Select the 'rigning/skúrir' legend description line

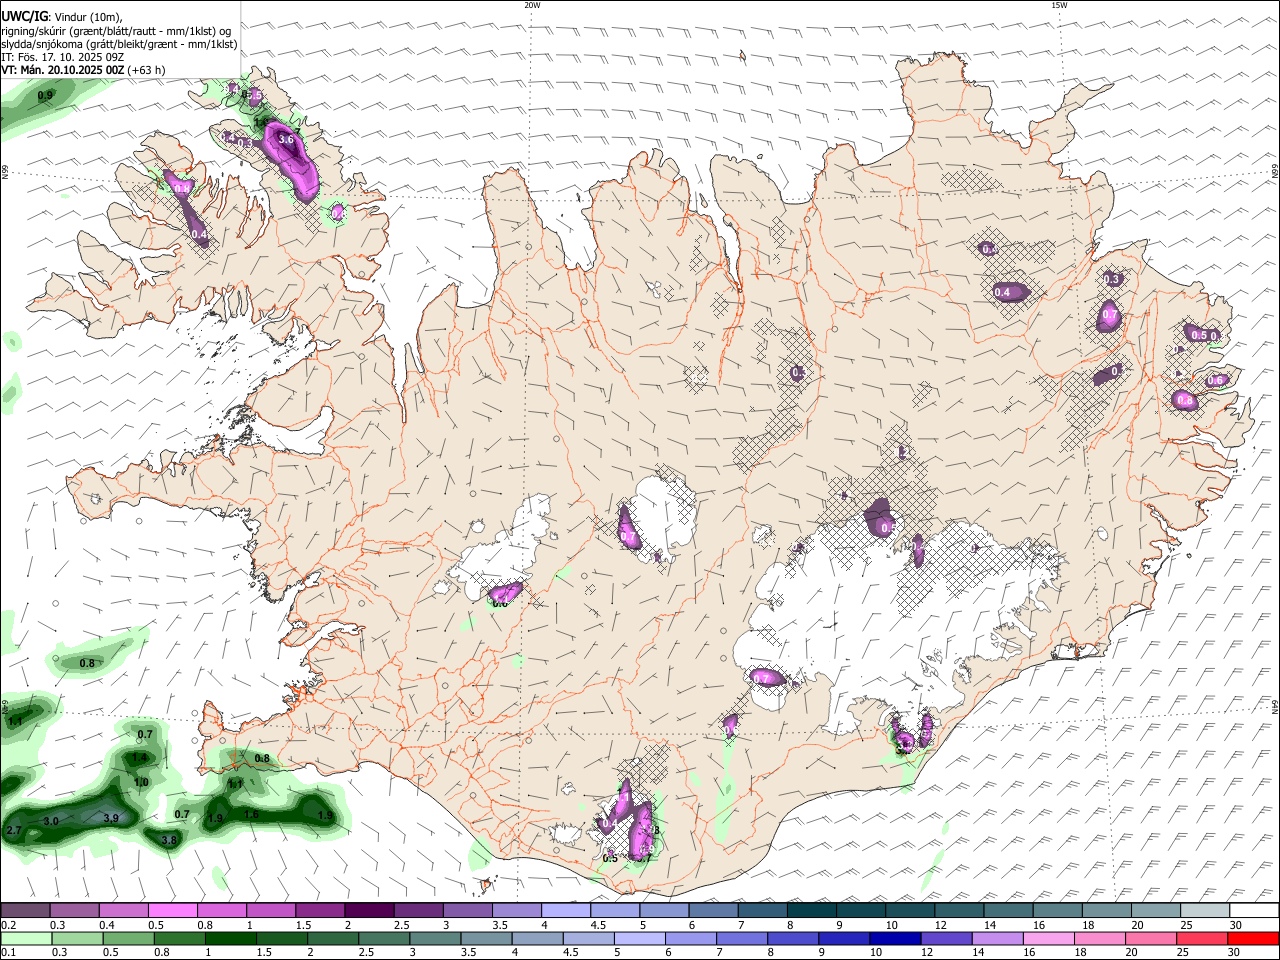tap(116, 31)
